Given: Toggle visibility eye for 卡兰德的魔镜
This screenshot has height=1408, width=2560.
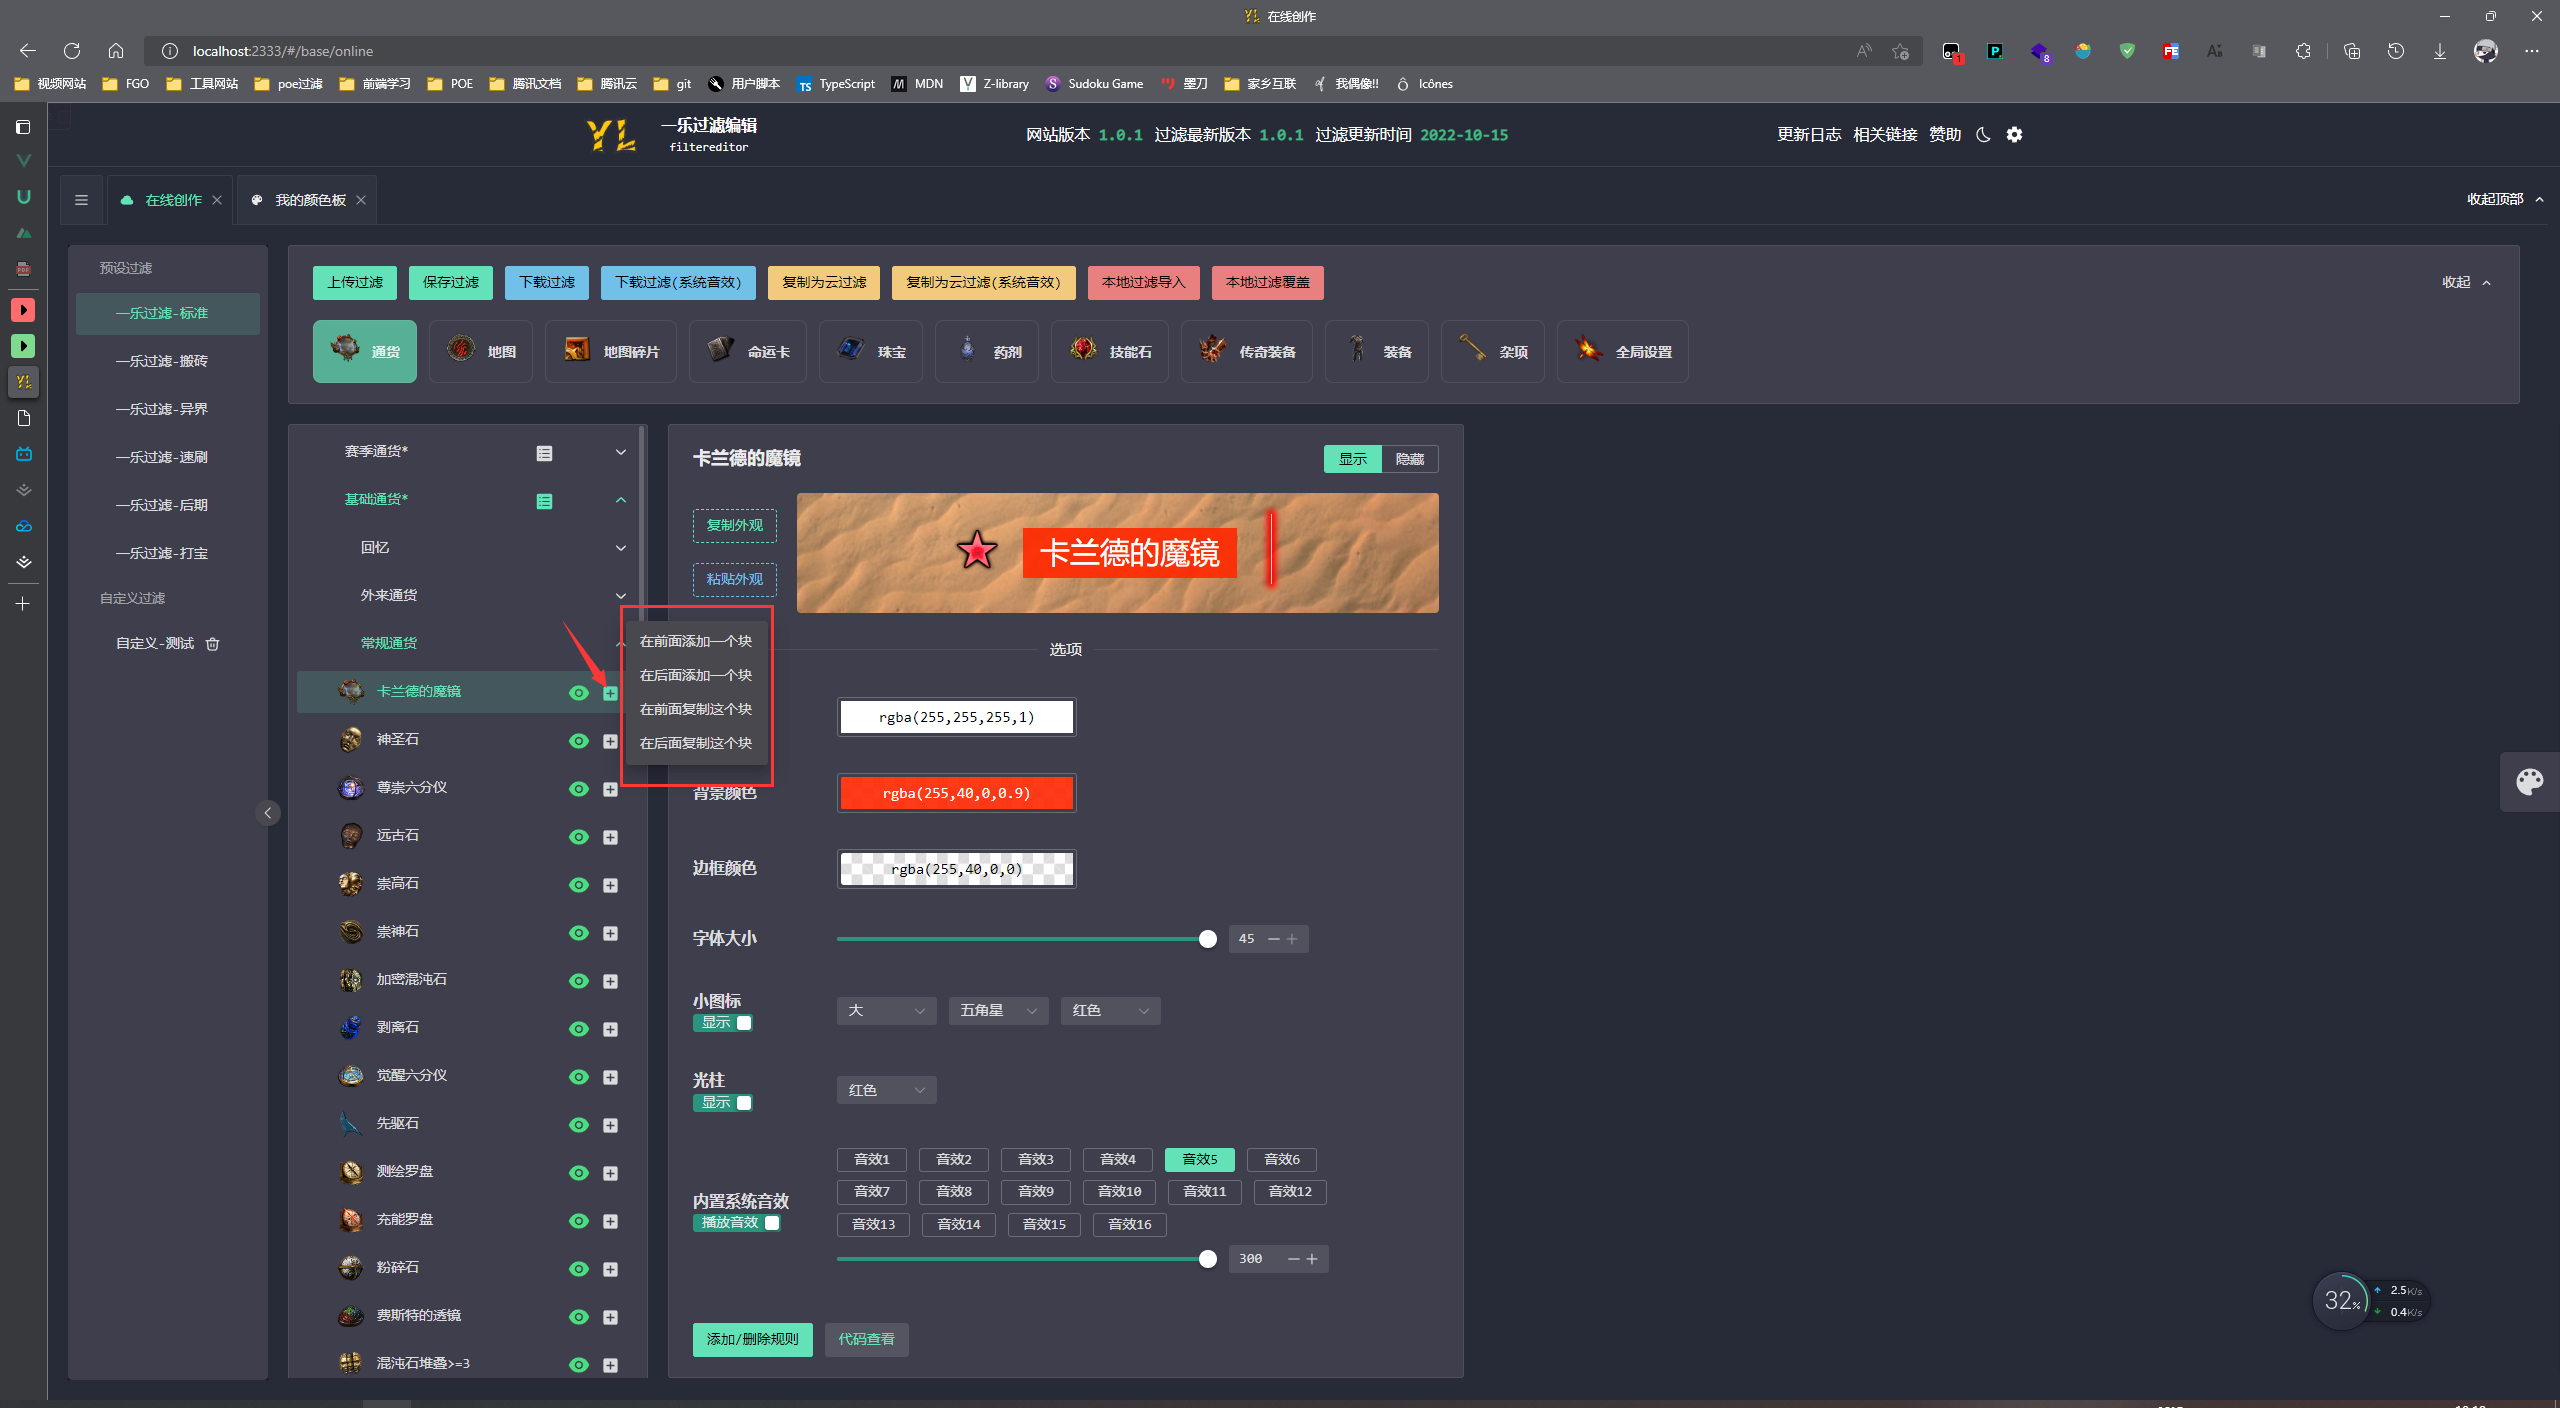Looking at the screenshot, I should click(579, 693).
